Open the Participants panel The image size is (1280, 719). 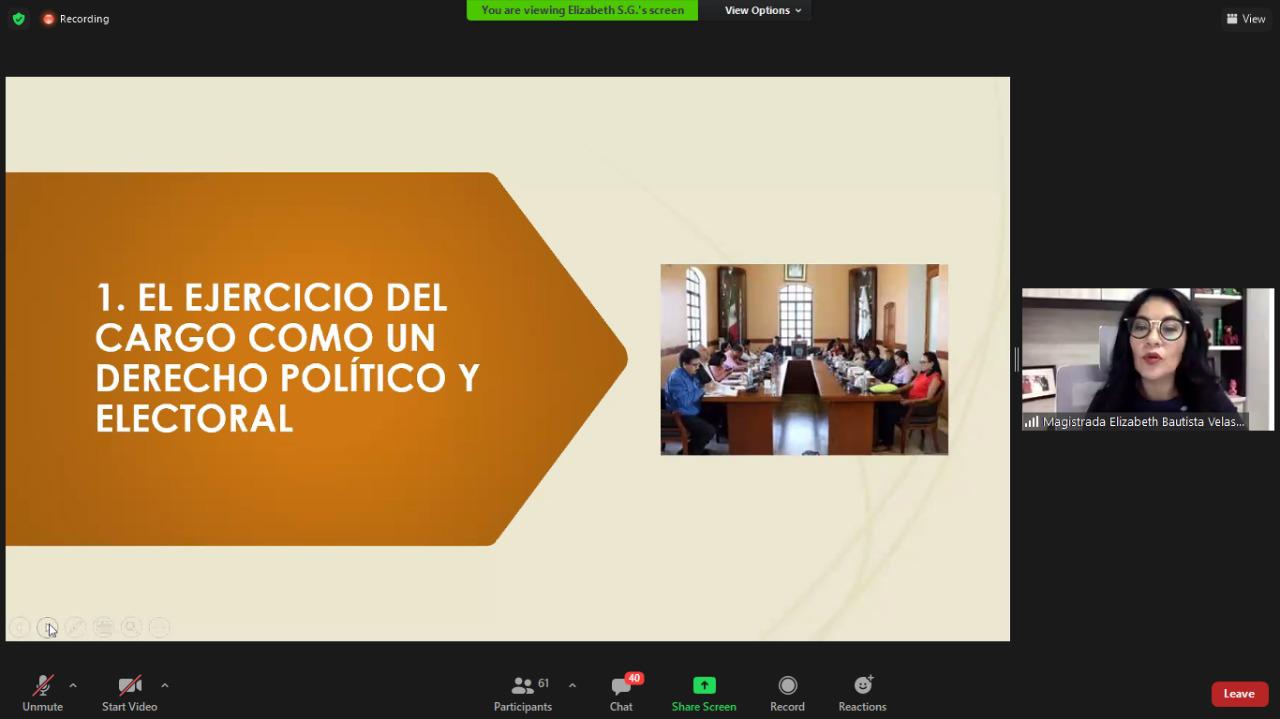point(523,693)
